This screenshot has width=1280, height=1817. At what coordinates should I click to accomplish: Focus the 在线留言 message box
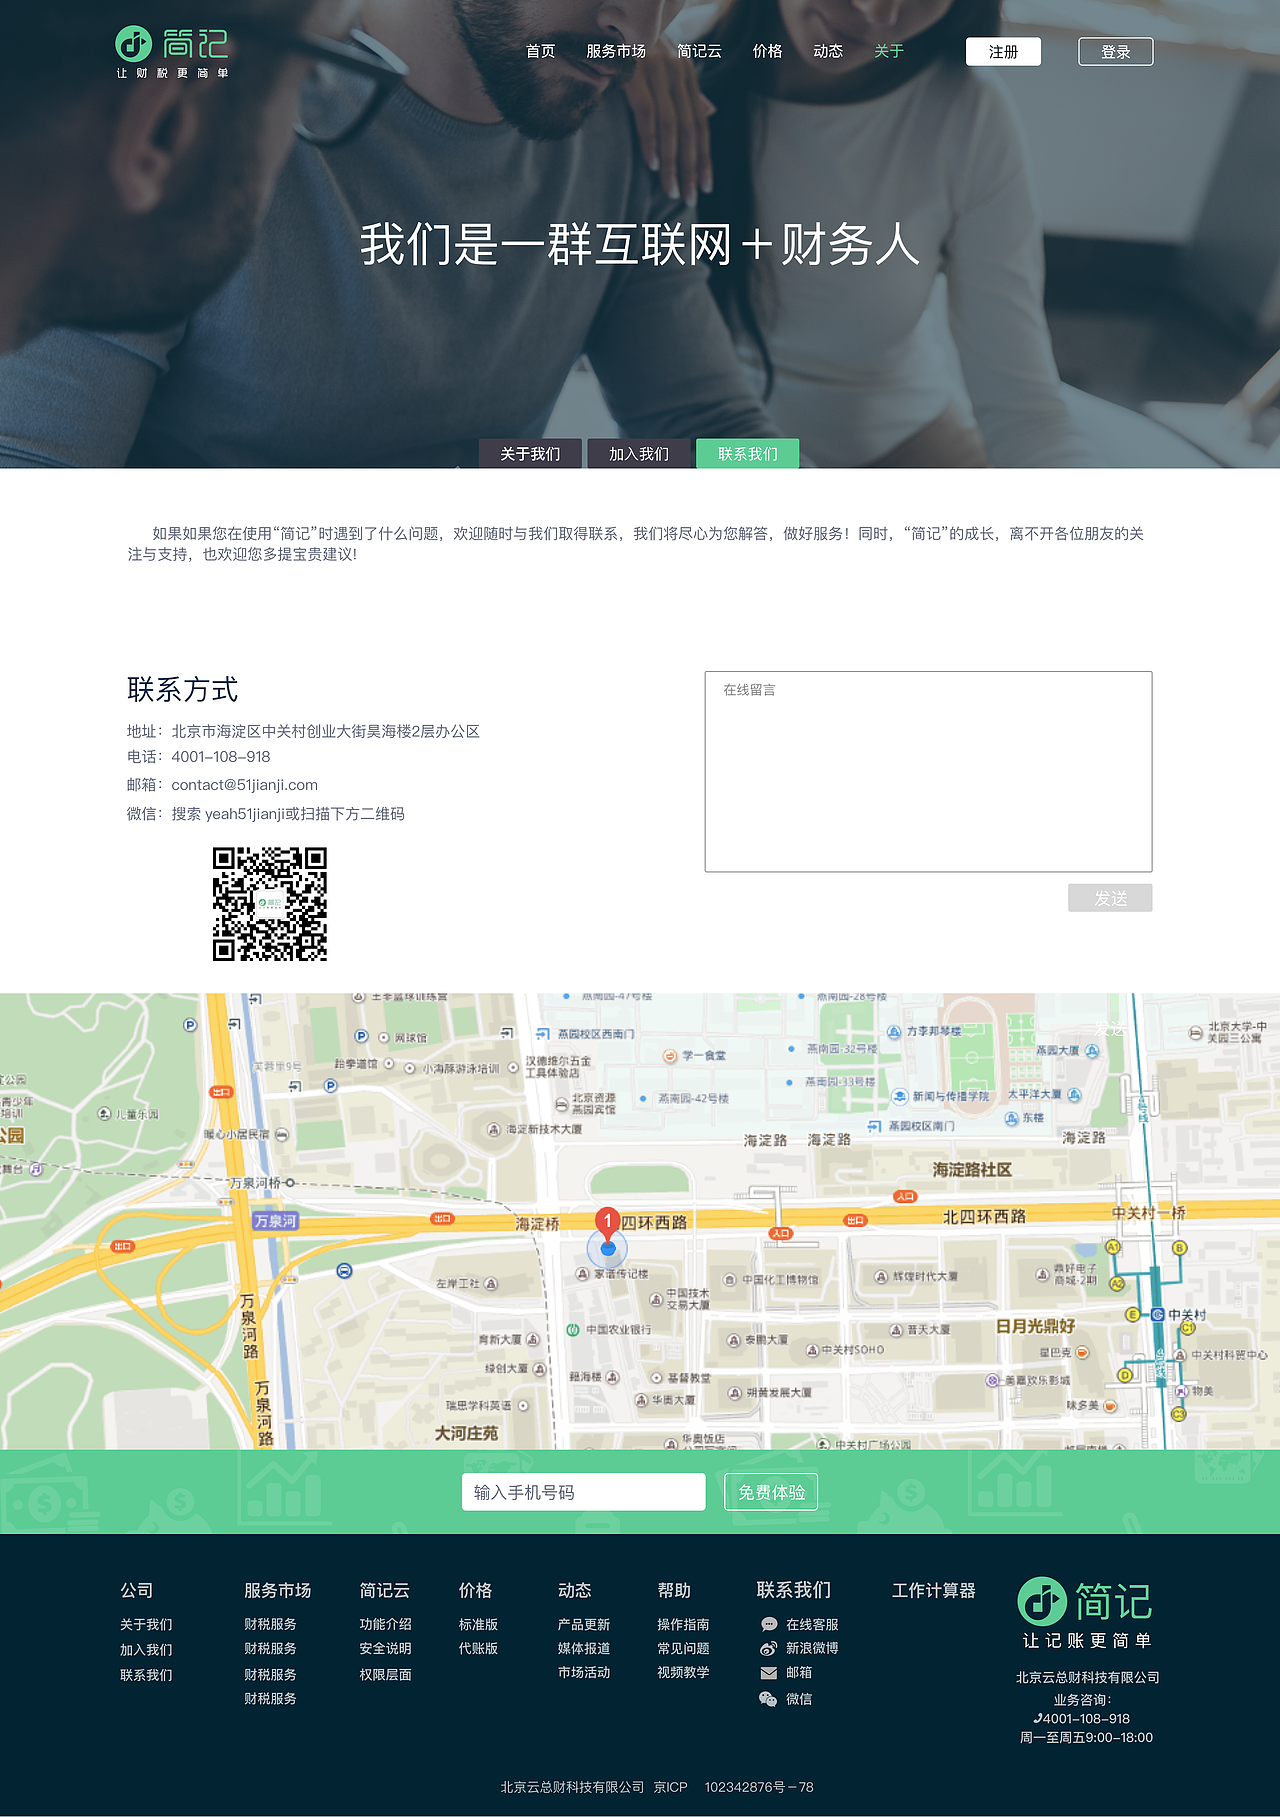click(928, 772)
